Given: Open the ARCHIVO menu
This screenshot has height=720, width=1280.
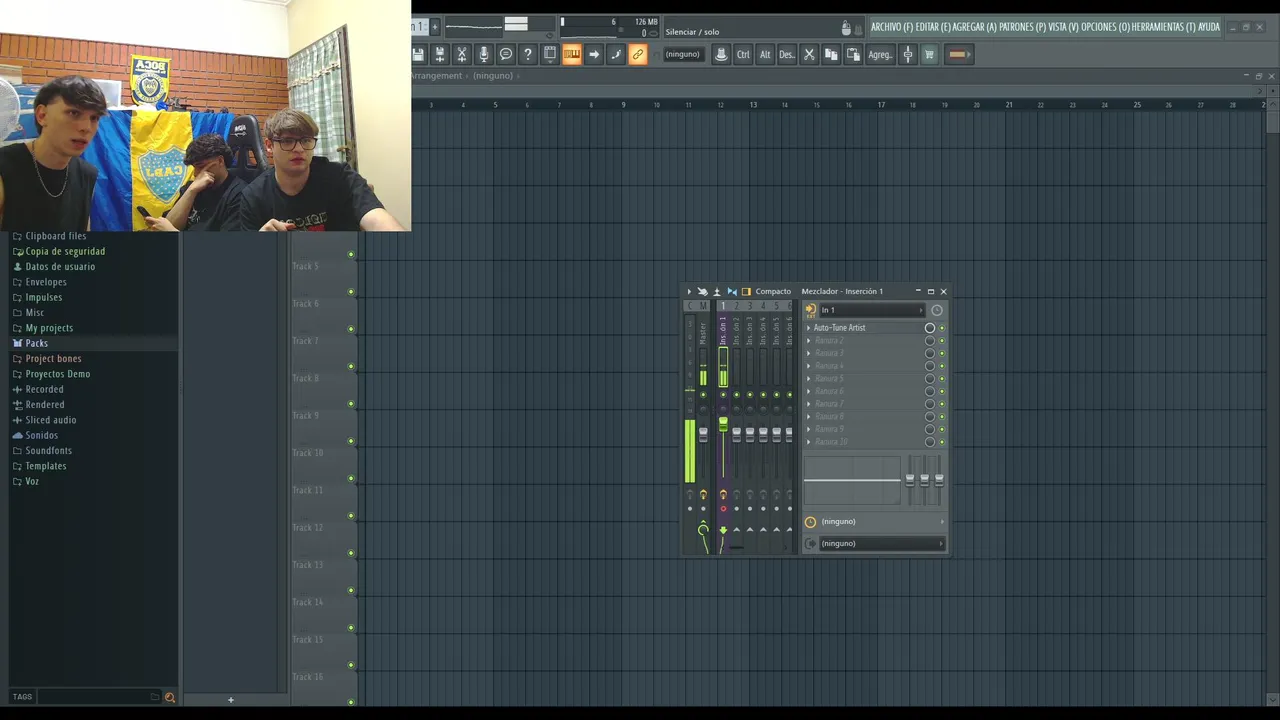Looking at the screenshot, I should 892,27.
